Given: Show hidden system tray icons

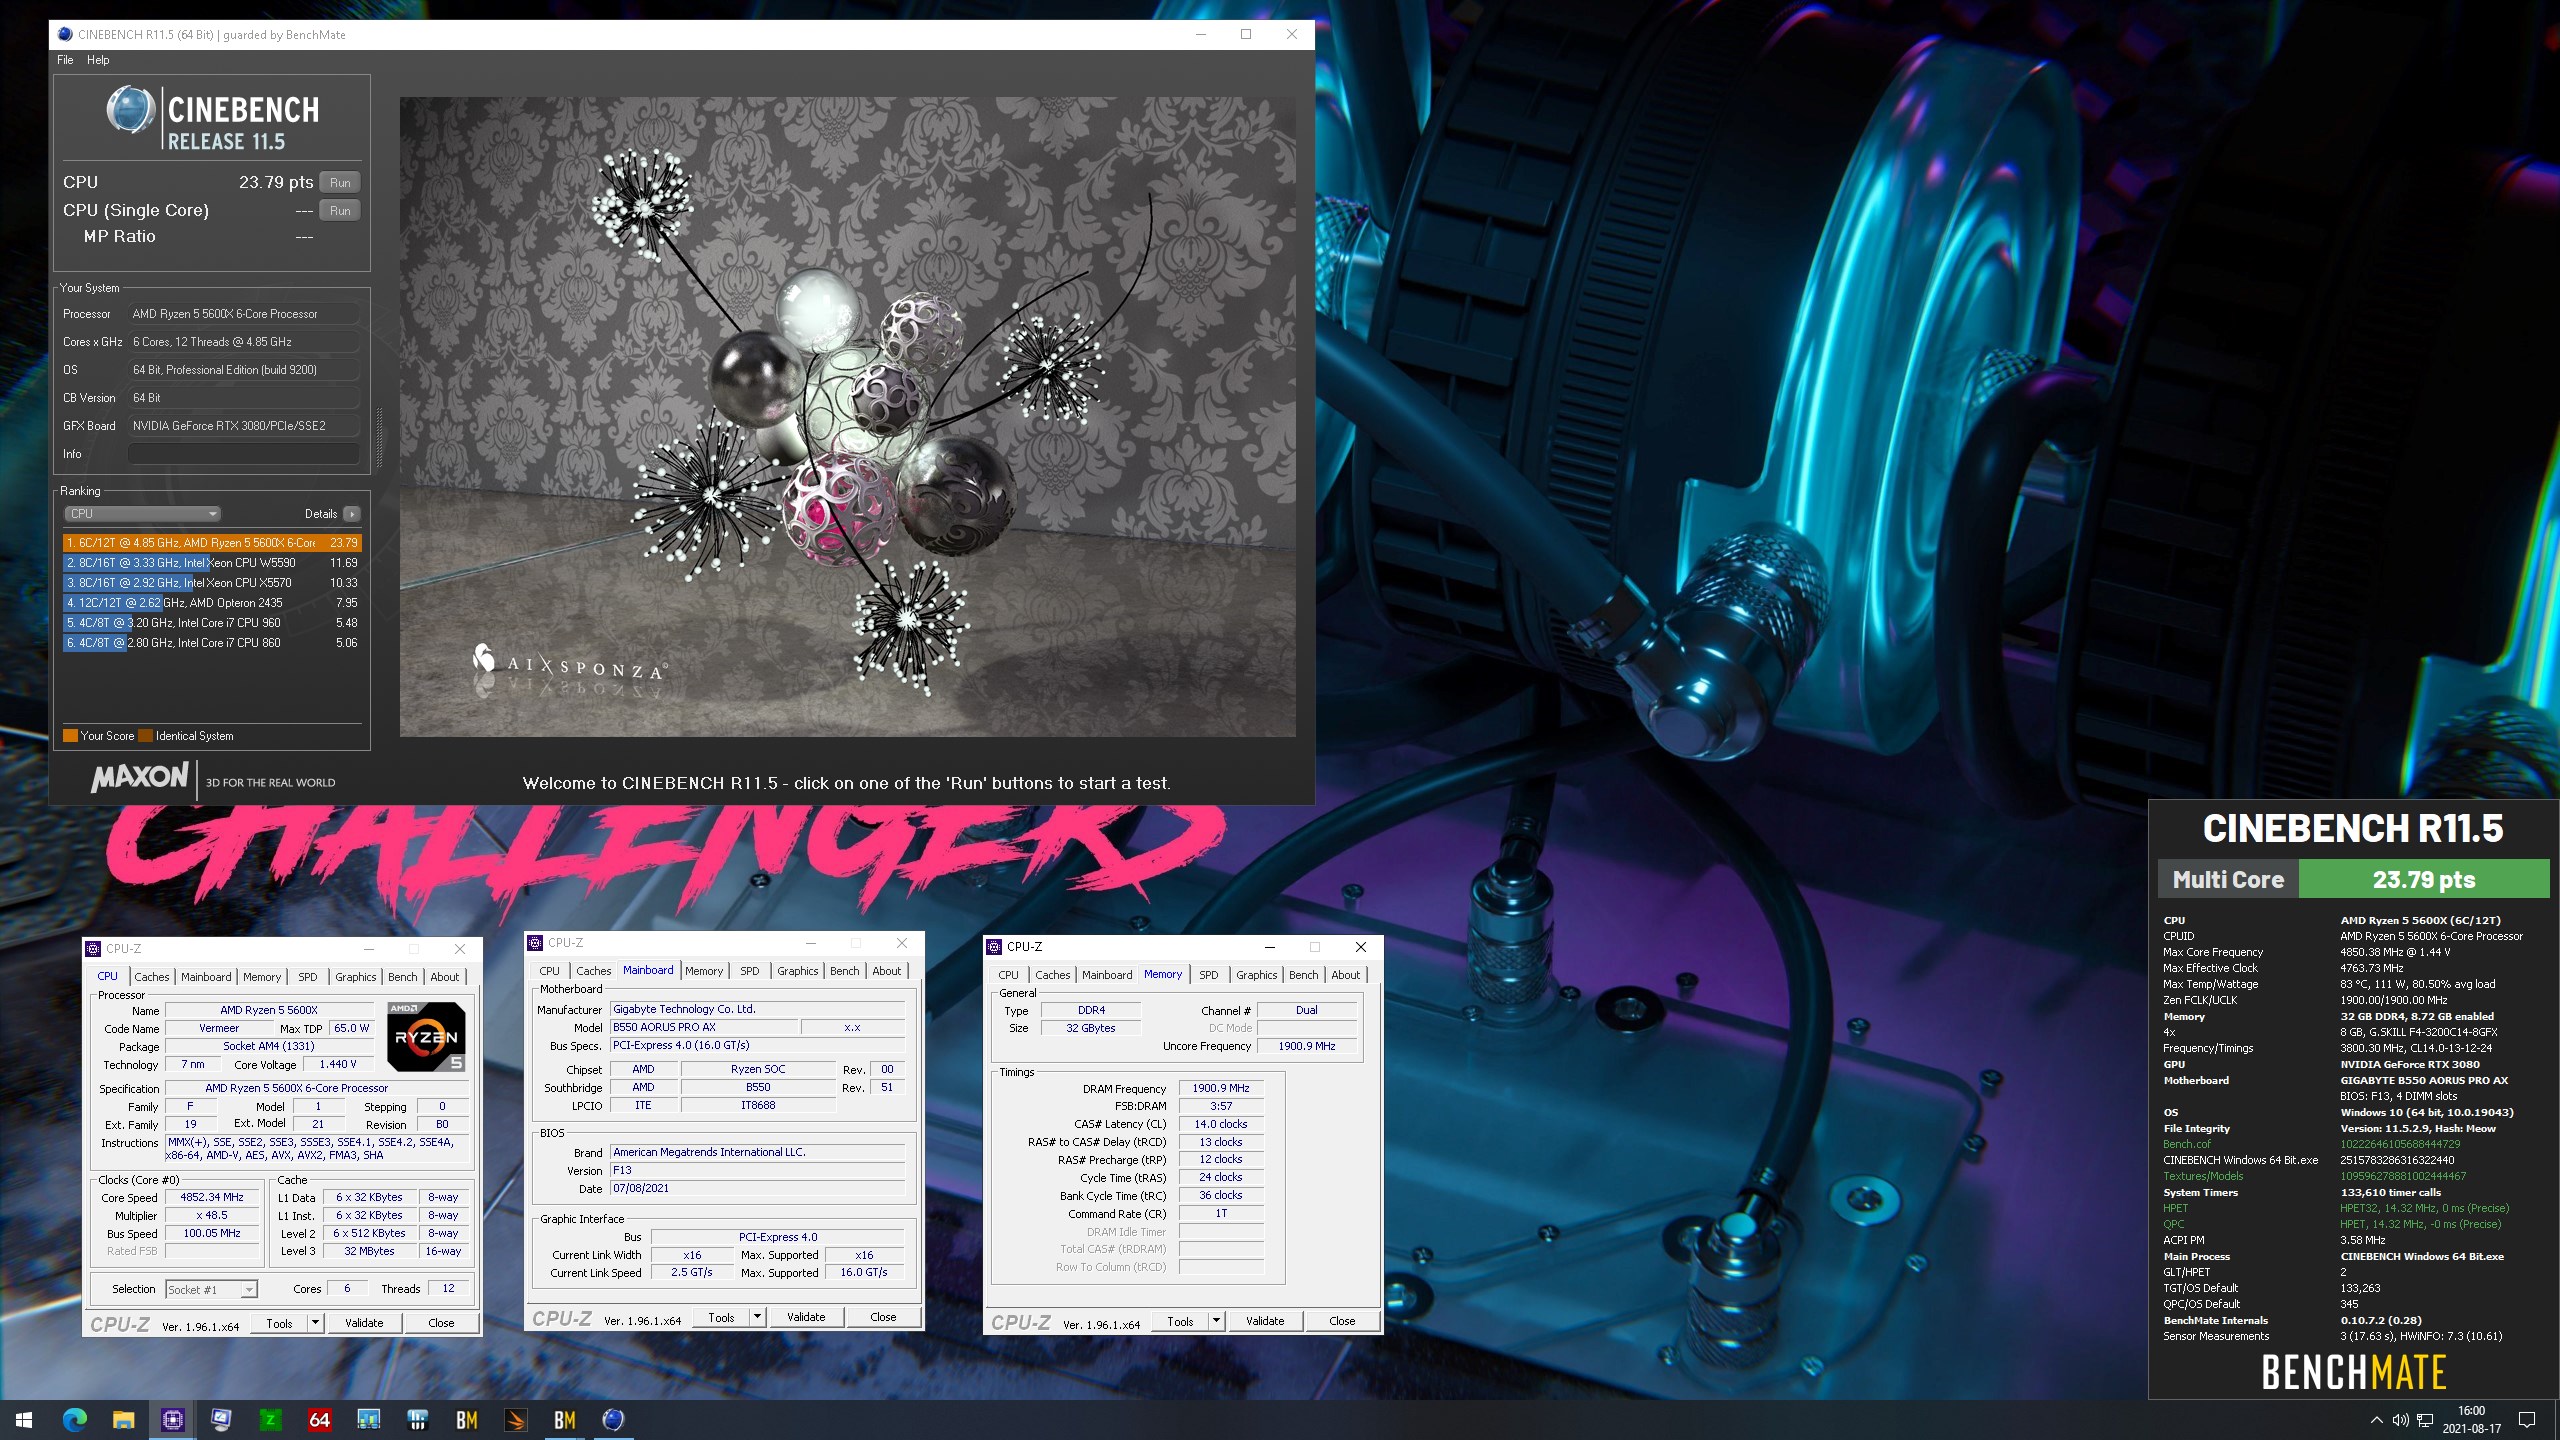Looking at the screenshot, I should click(x=2376, y=1420).
